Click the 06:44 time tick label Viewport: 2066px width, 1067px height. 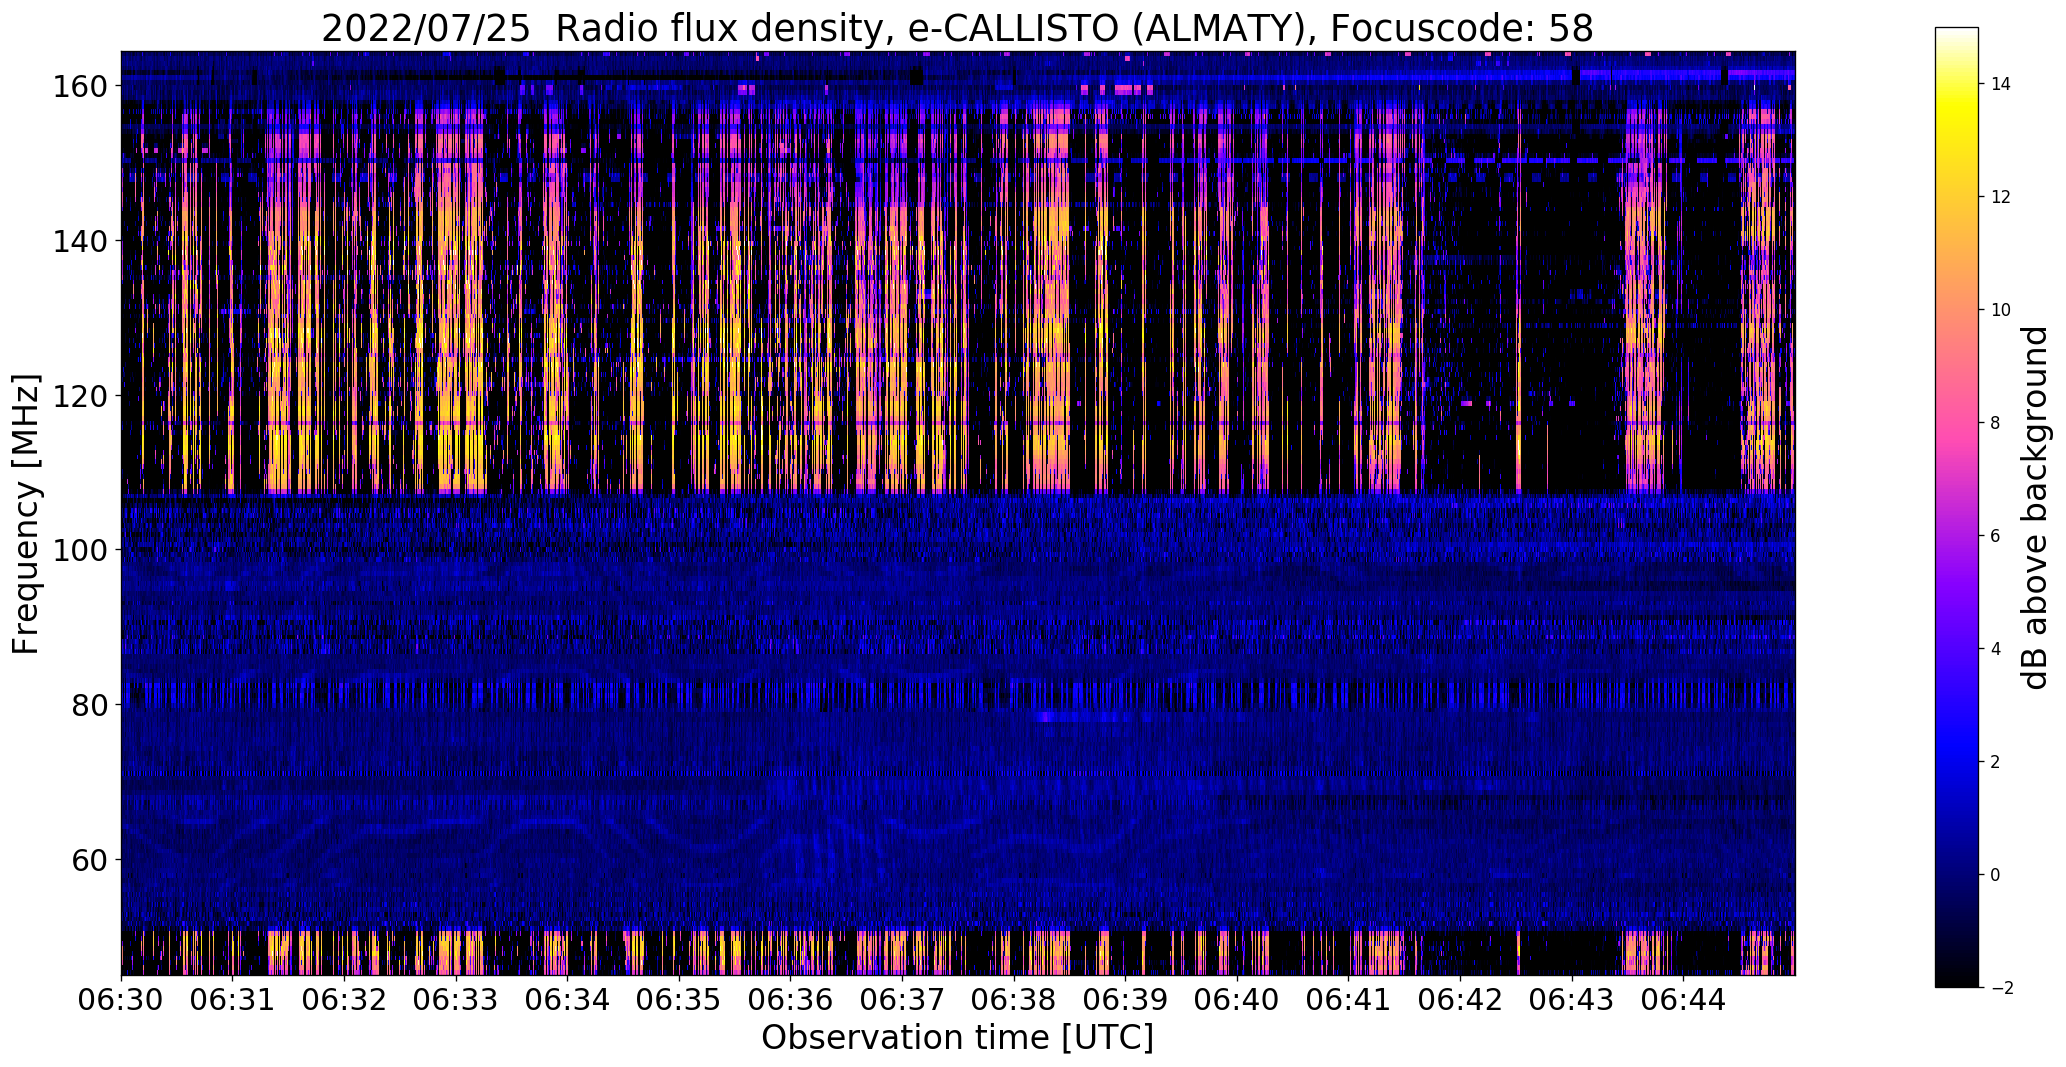(x=1683, y=1000)
